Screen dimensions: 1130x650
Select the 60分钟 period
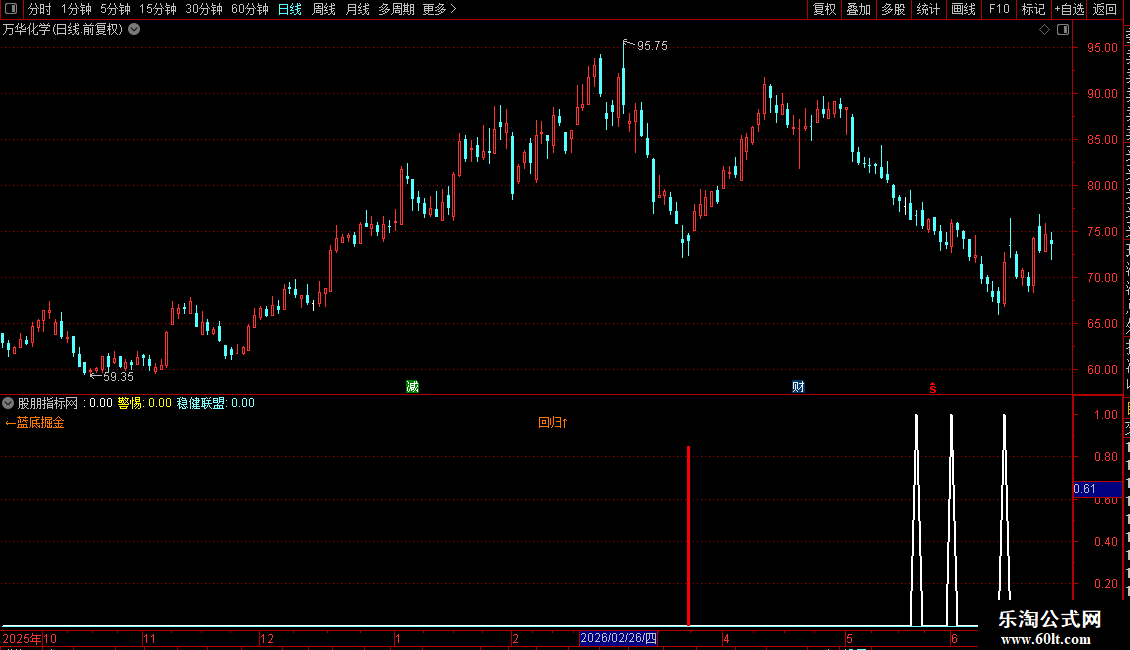[x=250, y=9]
